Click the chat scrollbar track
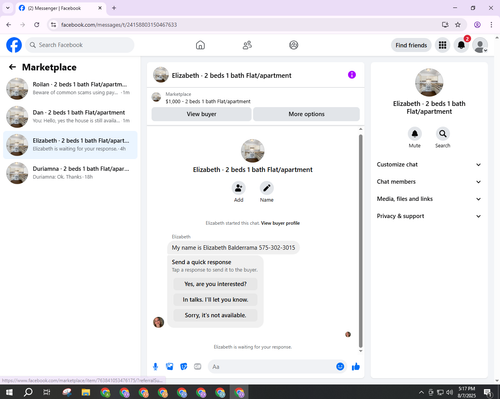Viewport: 500px width, 399px height. tap(360, 240)
